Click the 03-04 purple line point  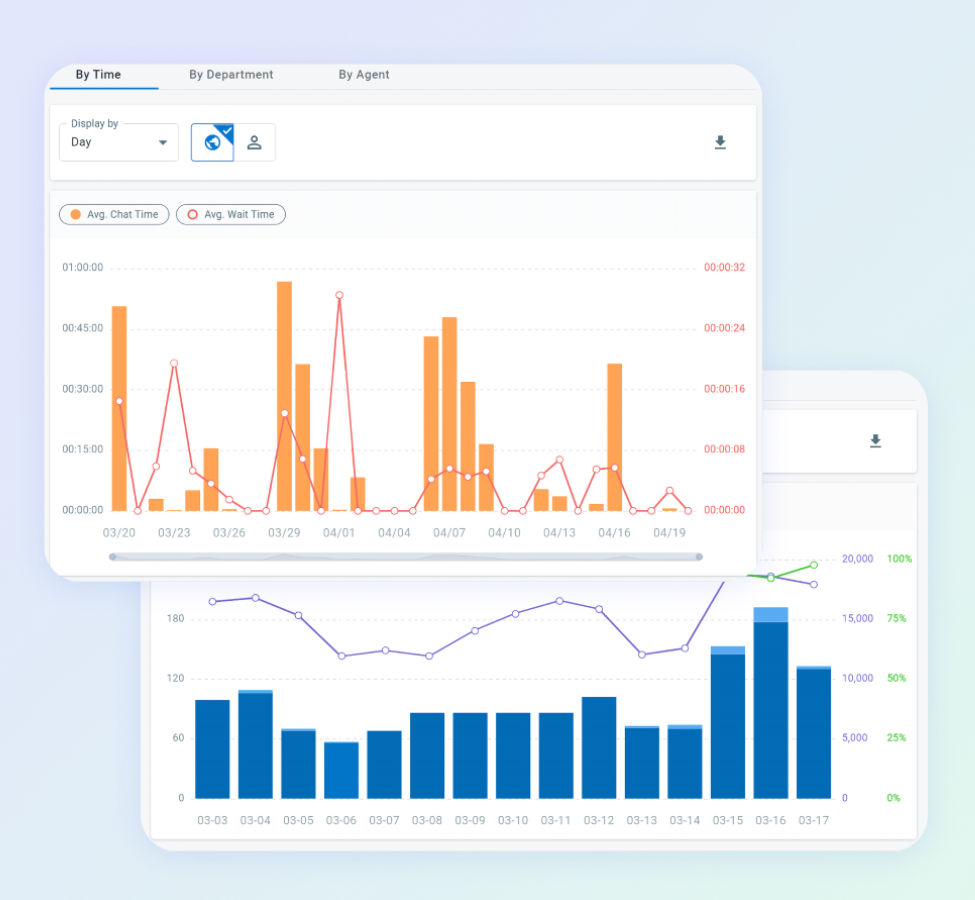(256, 598)
